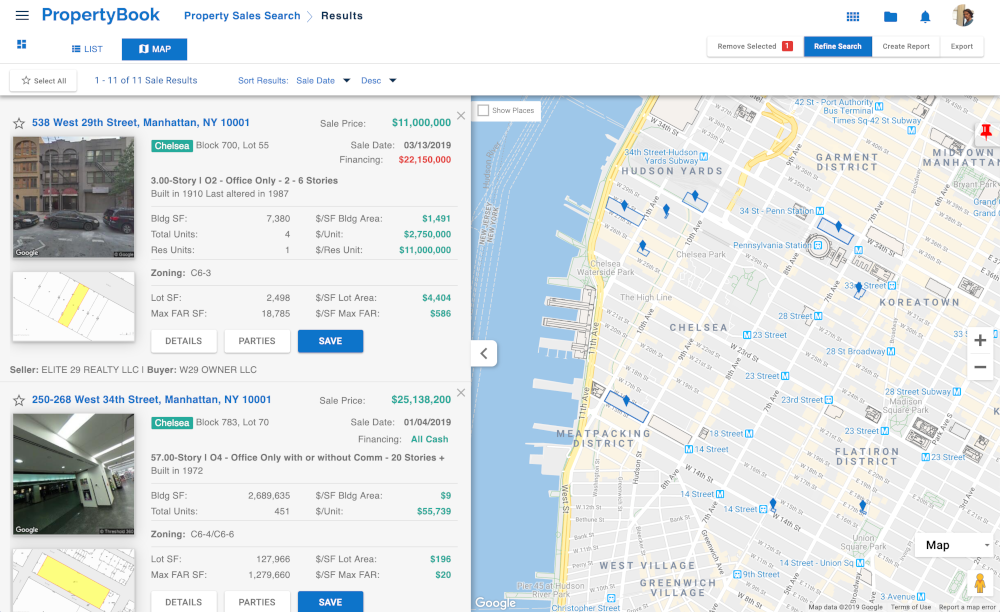1000x612 pixels.
Task: Click Refine Search button
Action: point(837,47)
